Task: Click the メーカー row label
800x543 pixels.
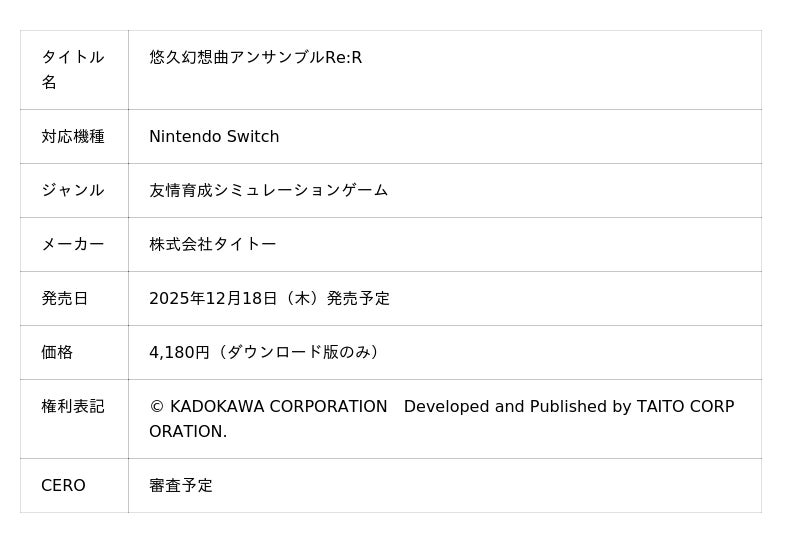Action: coord(72,245)
